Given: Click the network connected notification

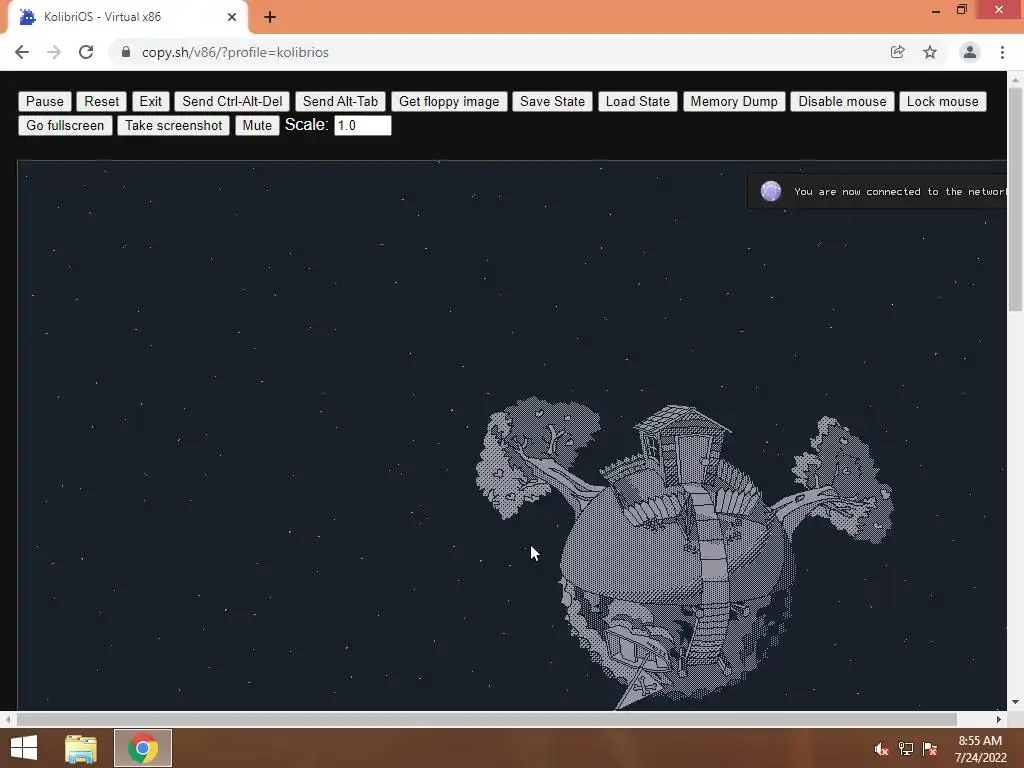Looking at the screenshot, I should (x=876, y=191).
